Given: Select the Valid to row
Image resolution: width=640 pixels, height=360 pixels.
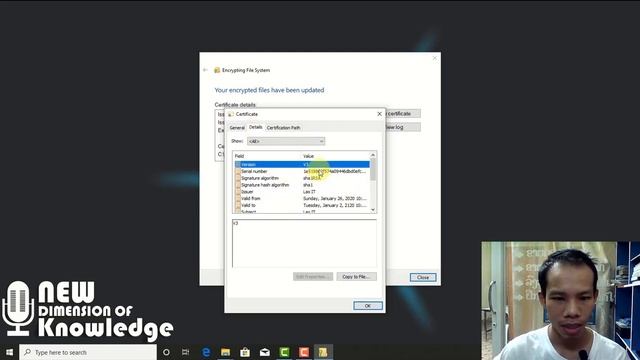Looking at the screenshot, I should [302, 205].
